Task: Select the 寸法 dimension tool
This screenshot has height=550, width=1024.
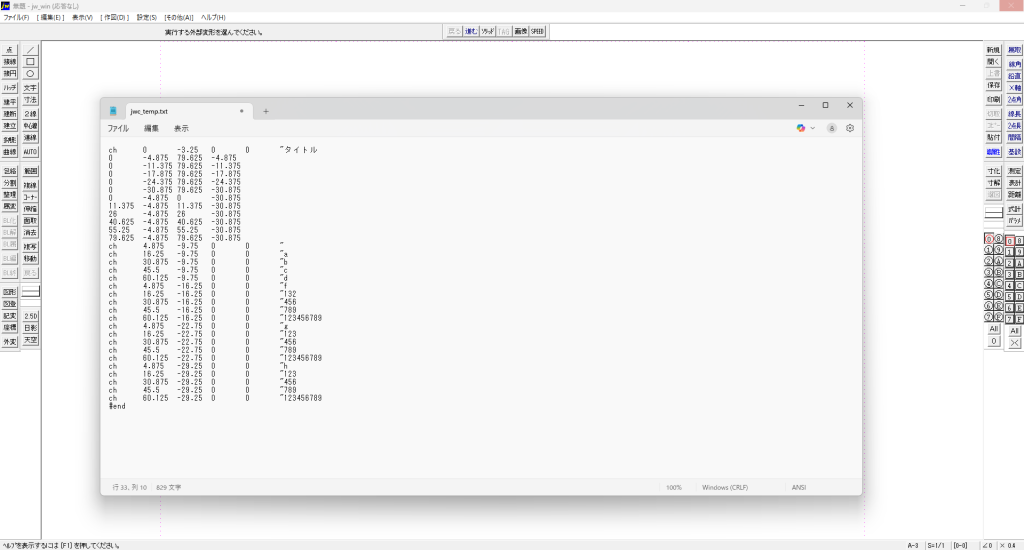Action: click(30, 100)
